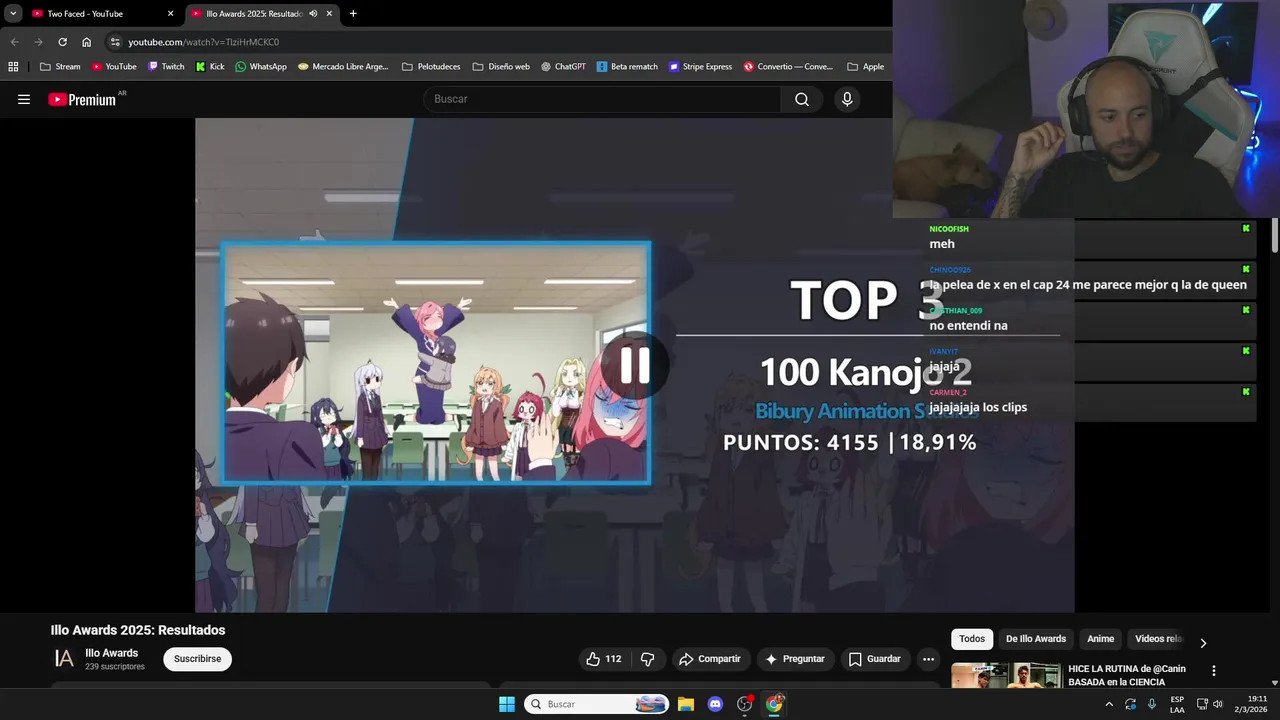Close the Illo Awards 2025 tab
This screenshot has height=720, width=1280.
click(x=329, y=14)
